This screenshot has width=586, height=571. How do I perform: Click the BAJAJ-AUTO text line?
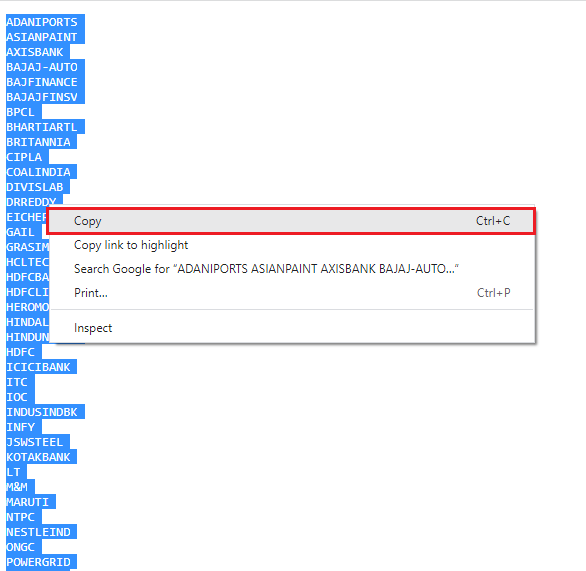coord(42,67)
